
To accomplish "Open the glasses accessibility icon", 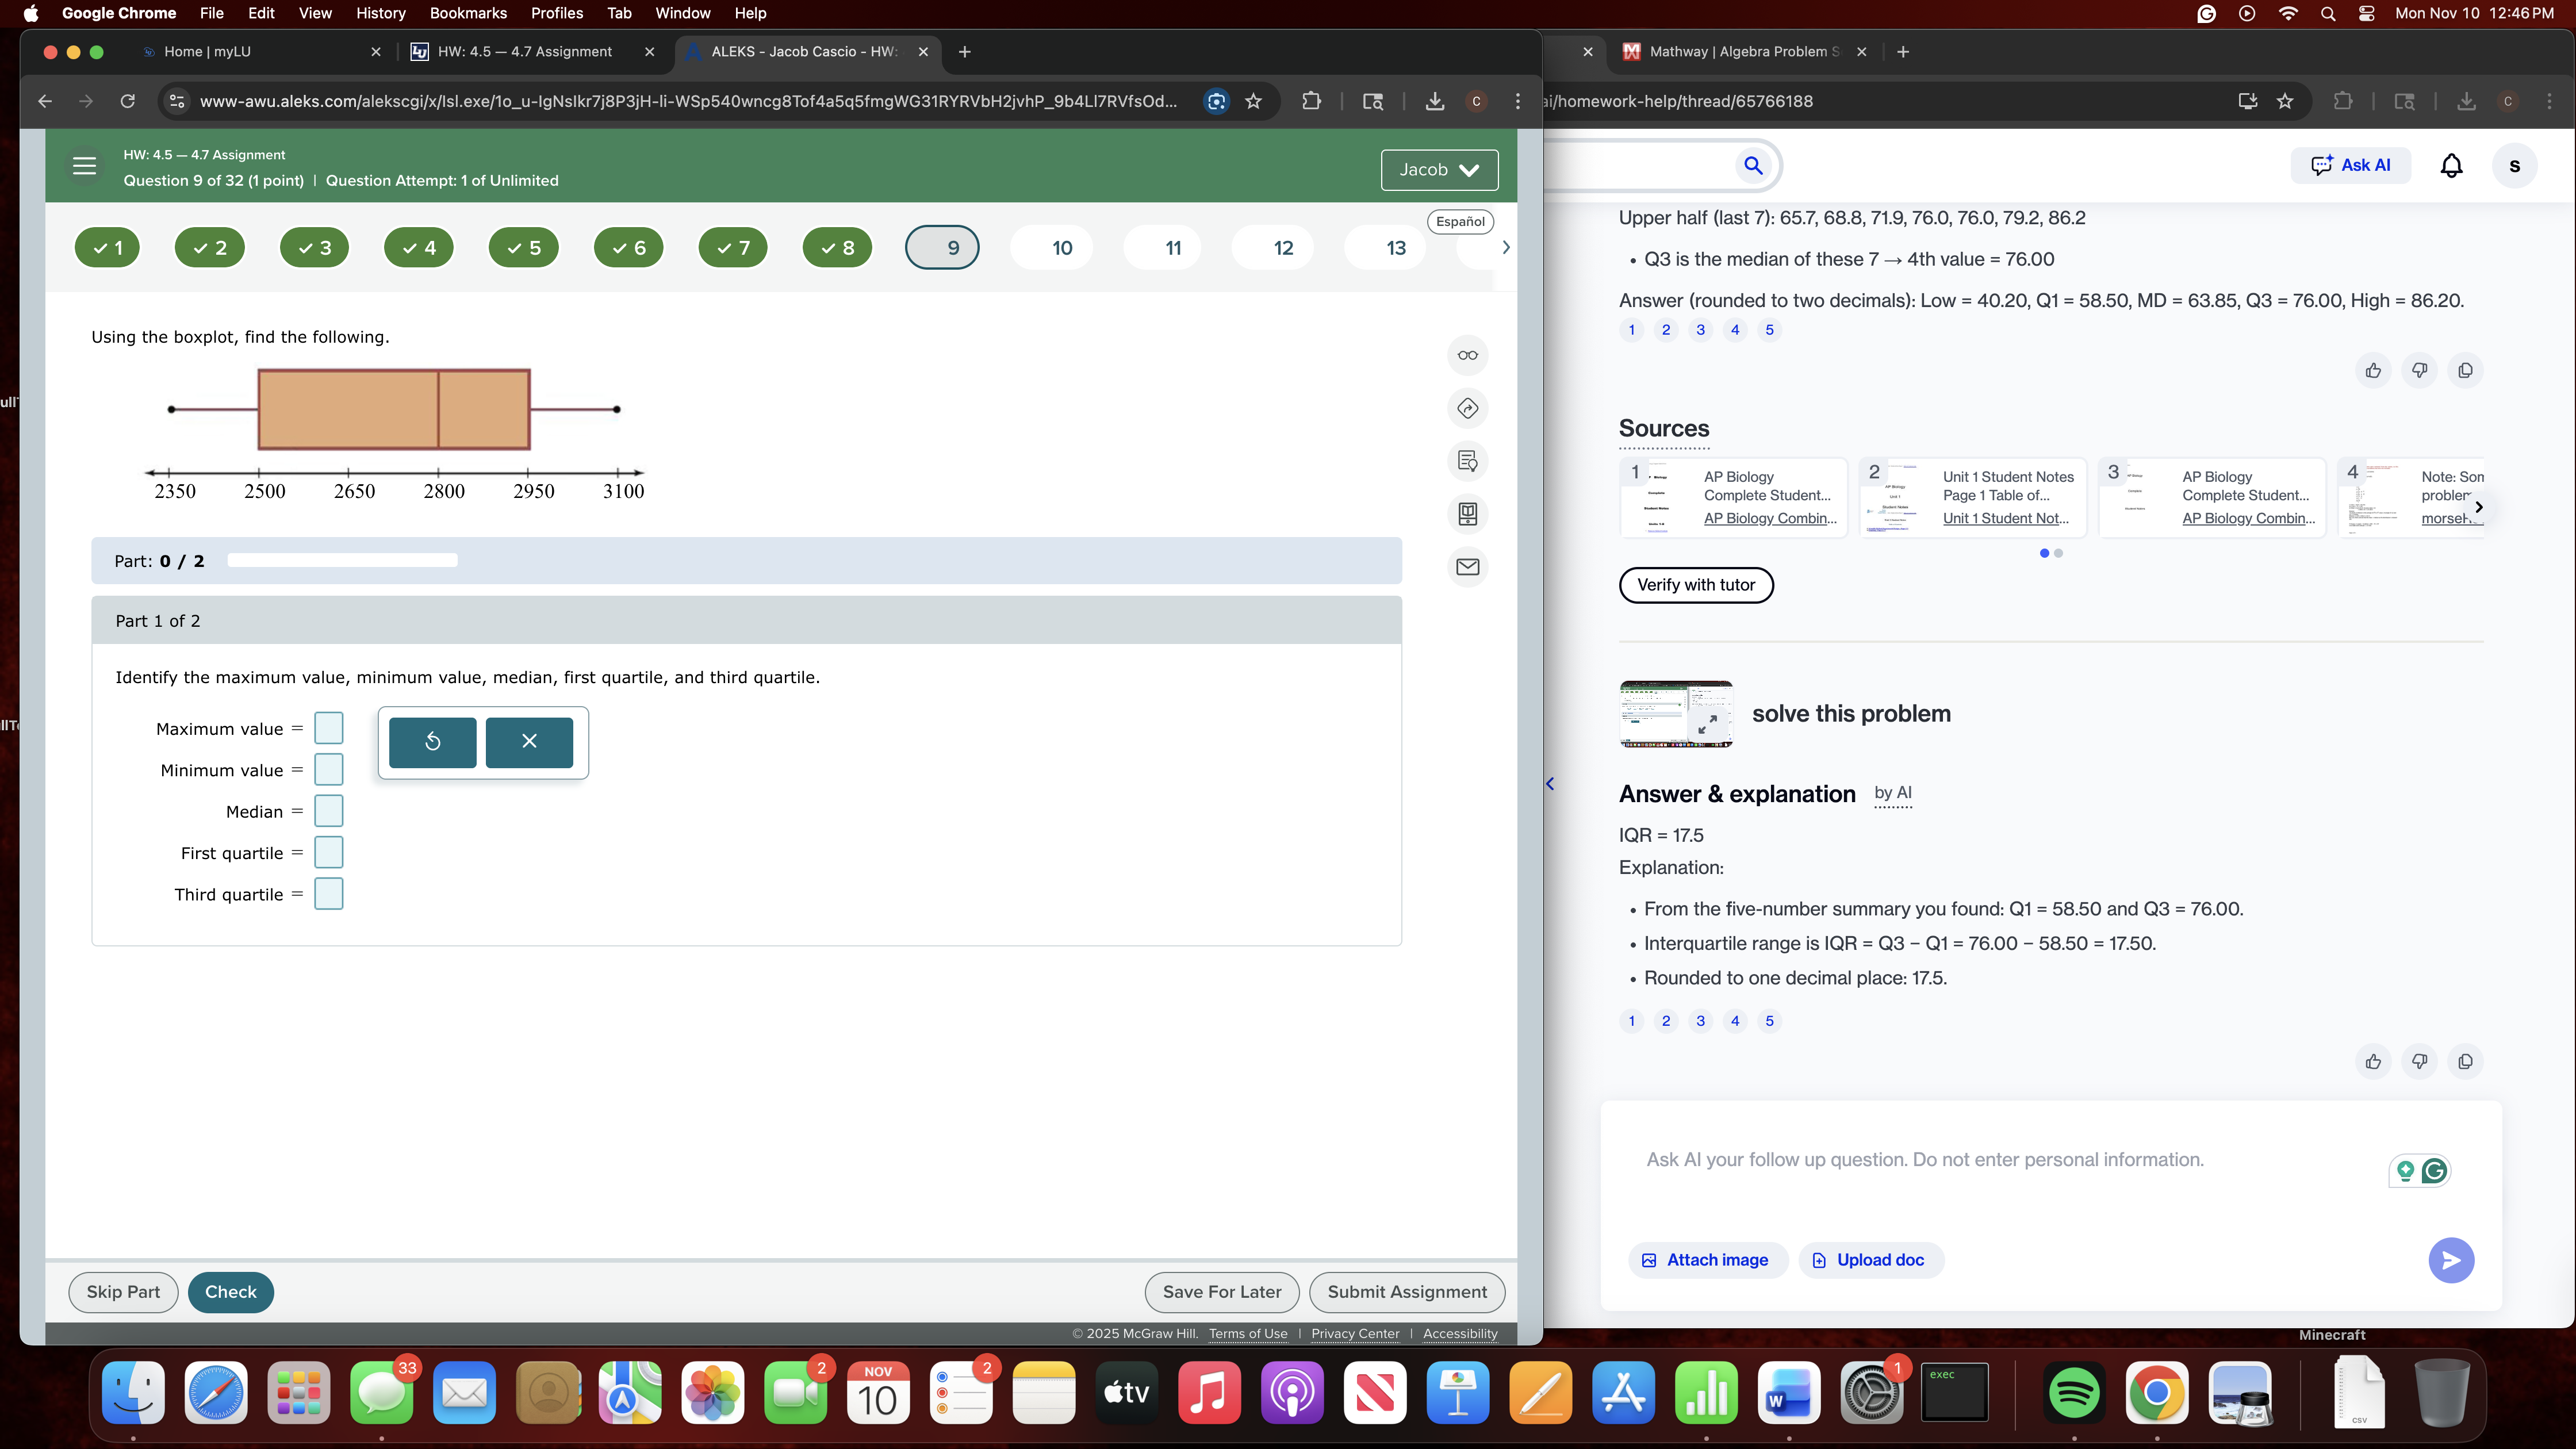I will click(x=1467, y=355).
